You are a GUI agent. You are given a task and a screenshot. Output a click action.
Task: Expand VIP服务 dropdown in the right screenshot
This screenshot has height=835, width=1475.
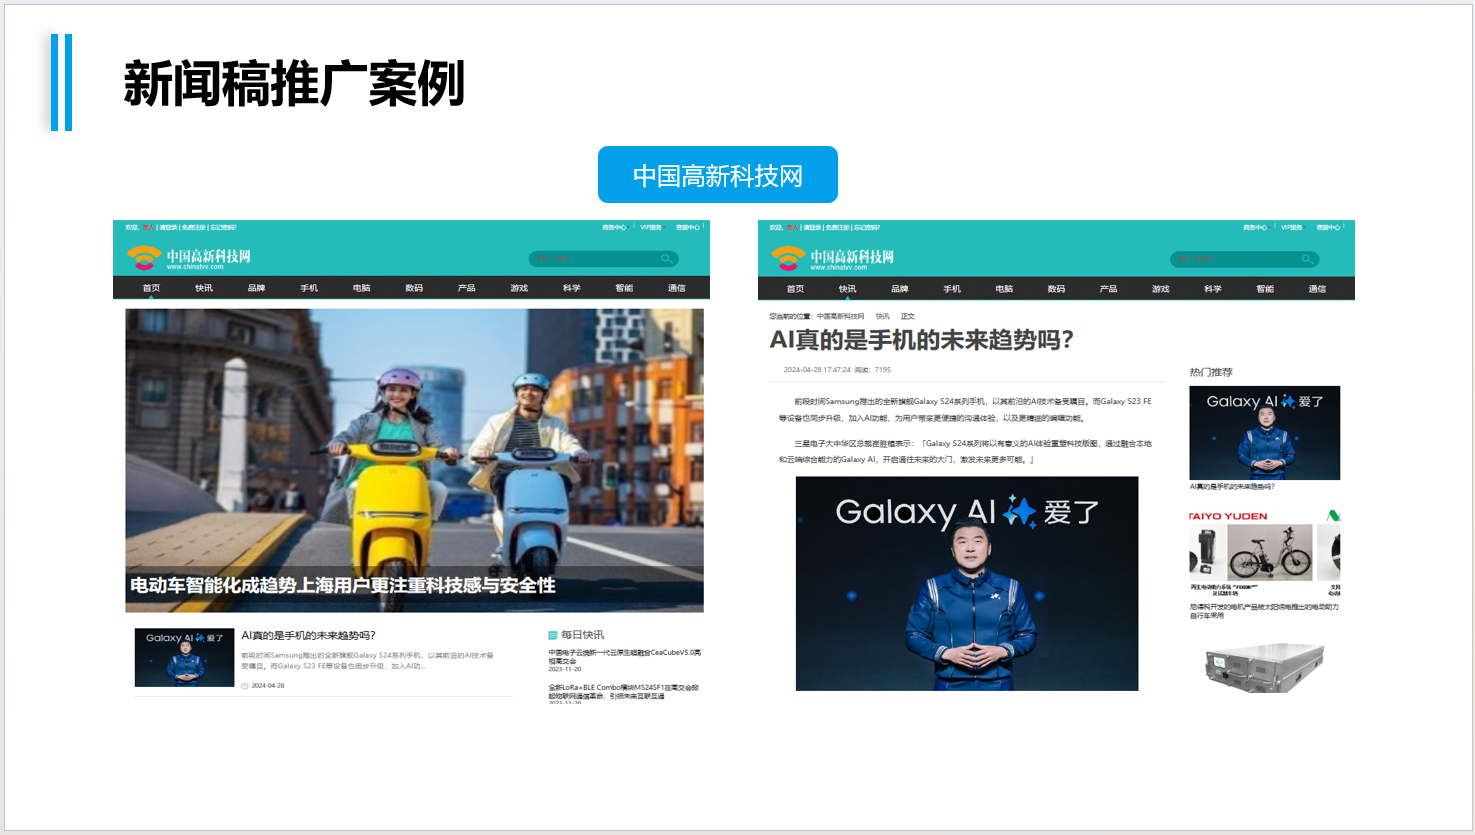1294,228
